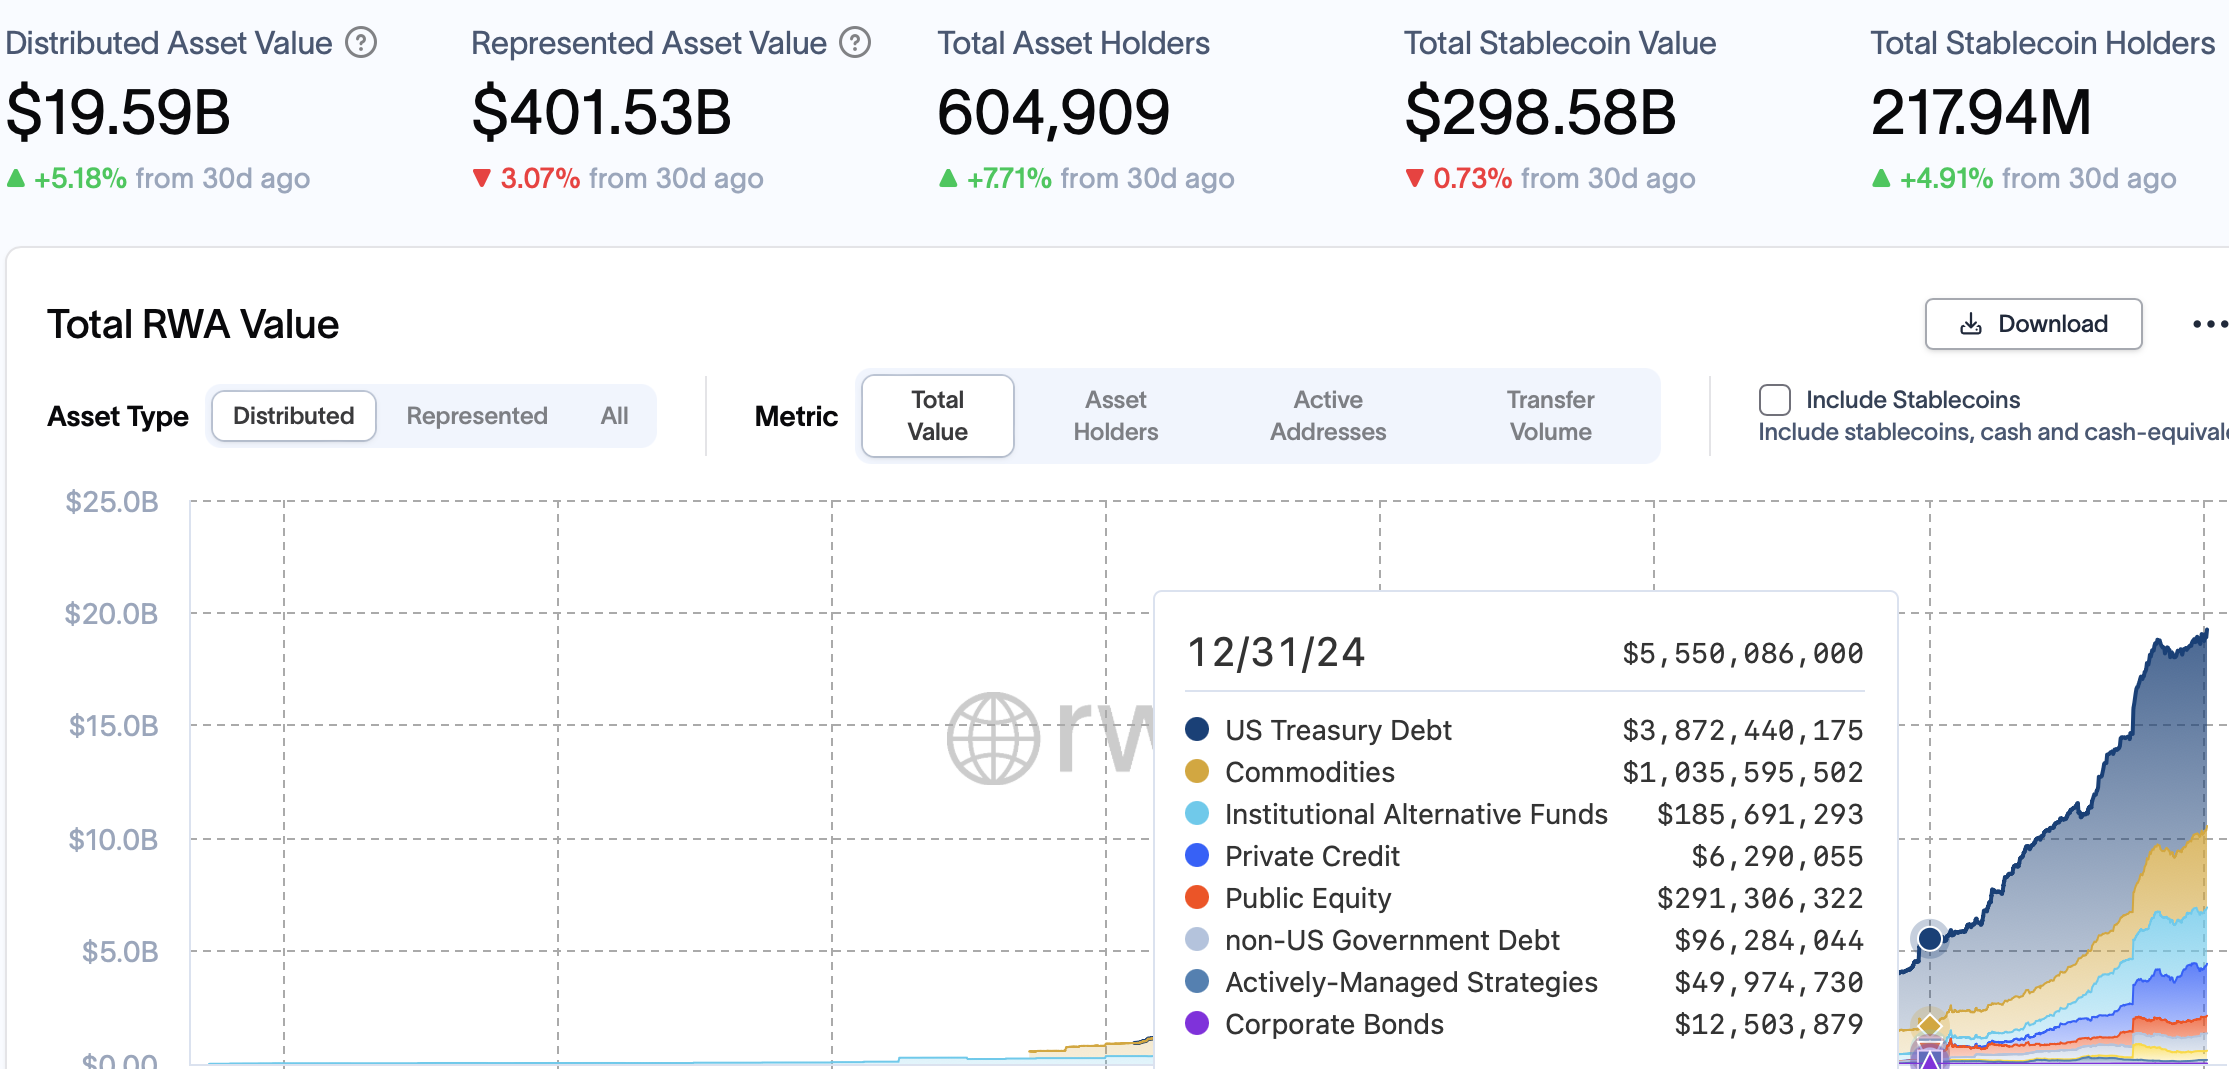Select the Transfer Volume metric tab
This screenshot has width=2229, height=1069.
click(x=1549, y=416)
